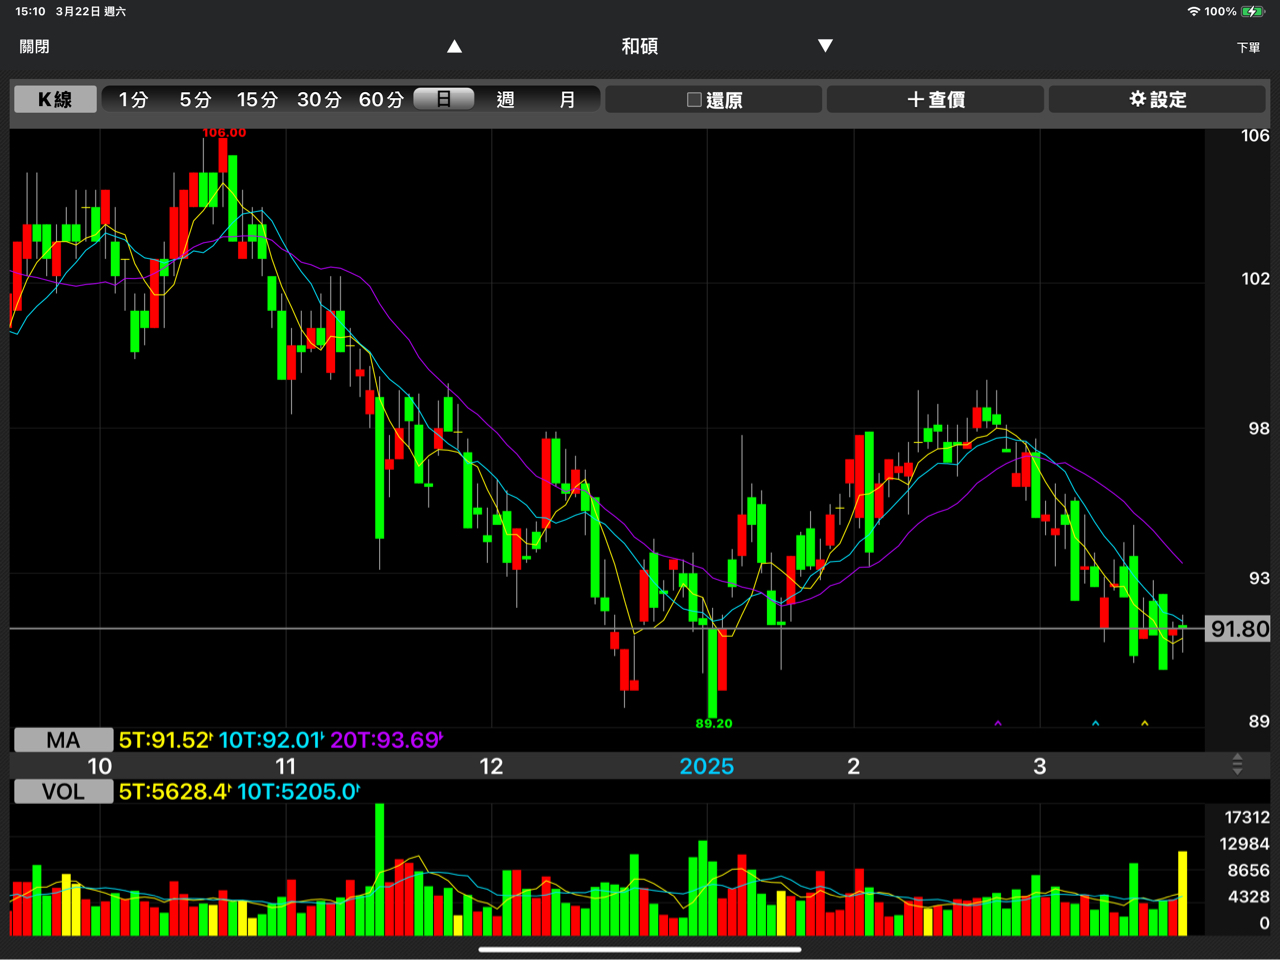Tap the cyan 10T marker arrow
Screen dimensions: 1280x960
tap(1096, 723)
